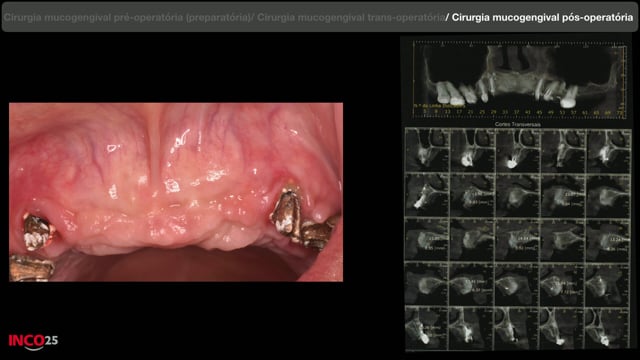Screen dimensions: 640x360
Task: Open the intraoral clinical photo
Action: tap(176, 192)
